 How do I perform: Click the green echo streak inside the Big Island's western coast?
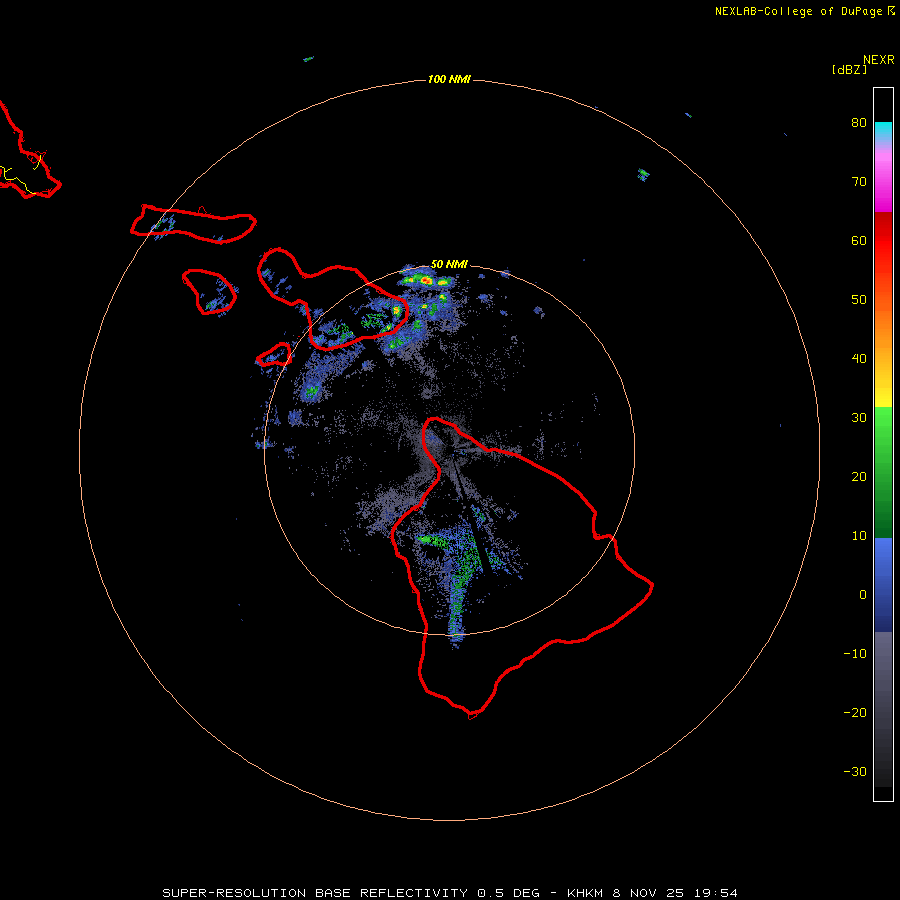click(434, 540)
